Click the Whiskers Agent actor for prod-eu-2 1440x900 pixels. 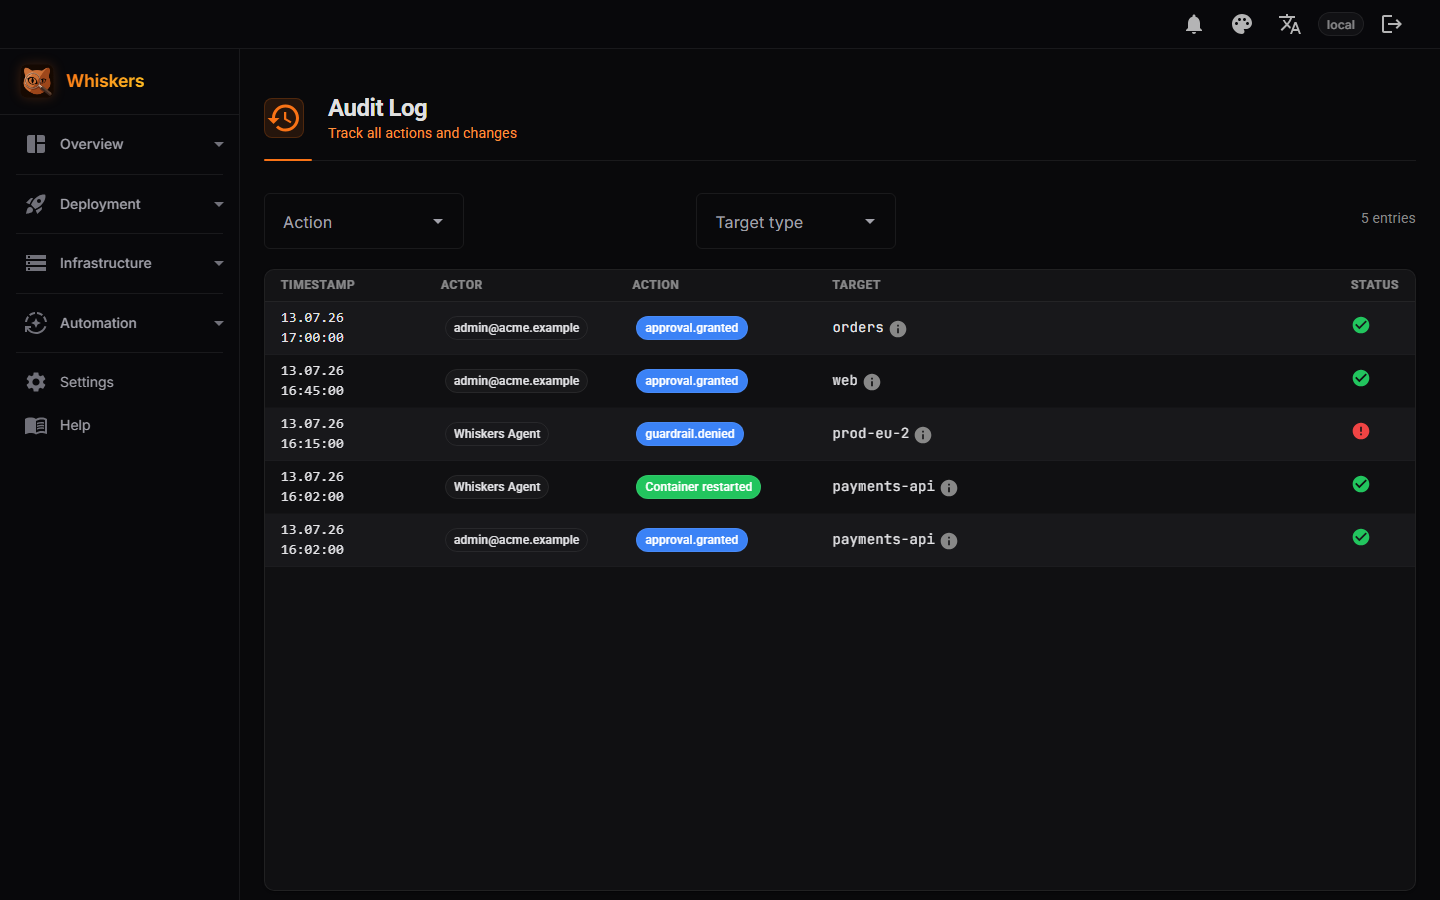tap(497, 434)
